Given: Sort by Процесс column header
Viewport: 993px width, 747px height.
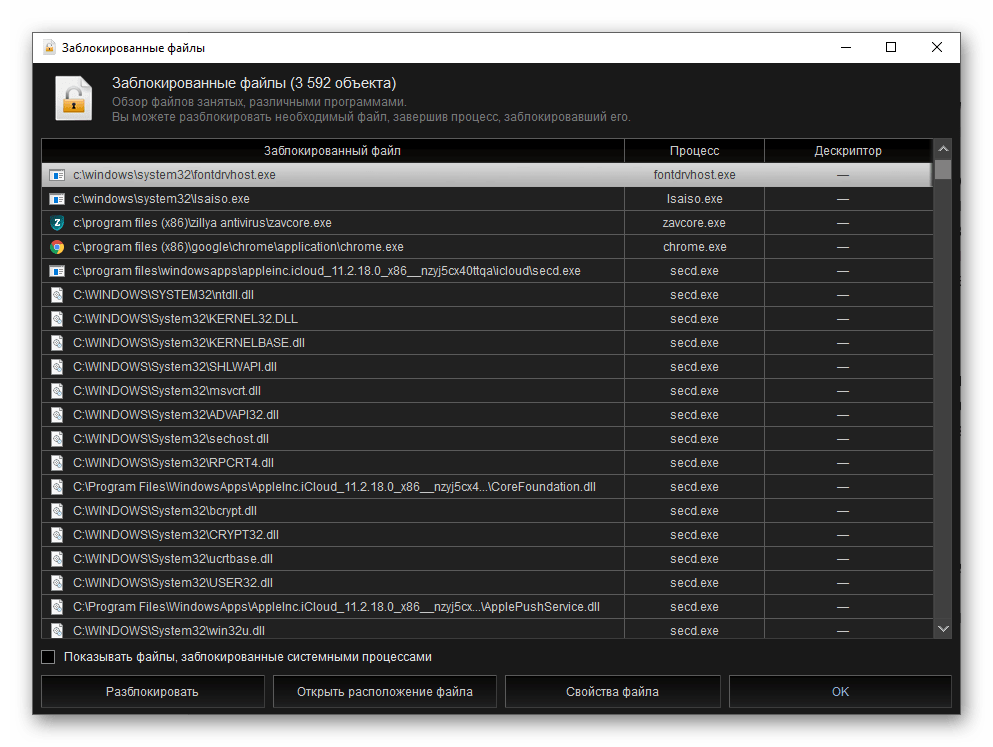Looking at the screenshot, I should 694,151.
